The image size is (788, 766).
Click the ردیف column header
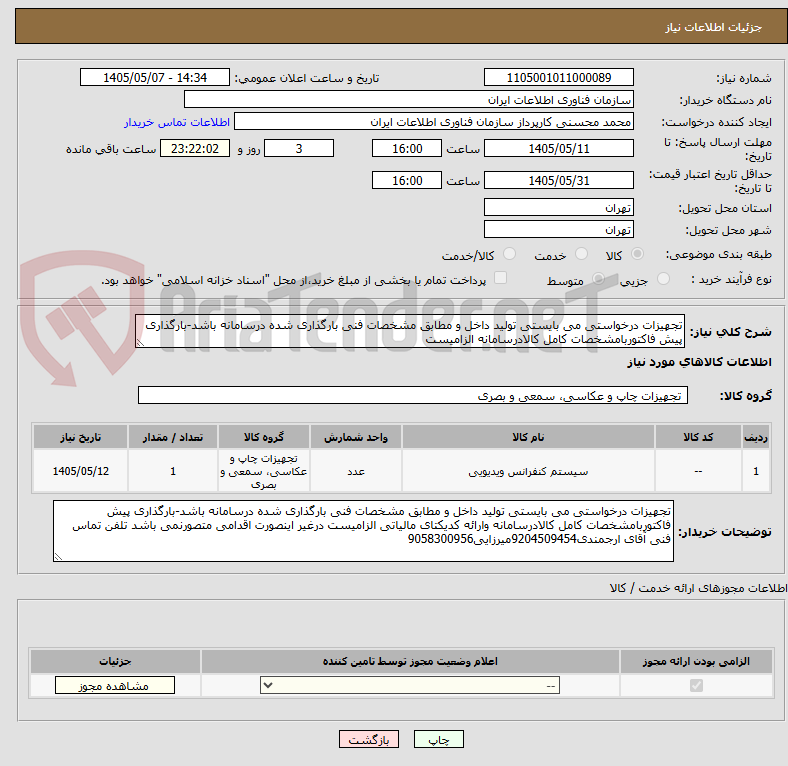point(756,437)
